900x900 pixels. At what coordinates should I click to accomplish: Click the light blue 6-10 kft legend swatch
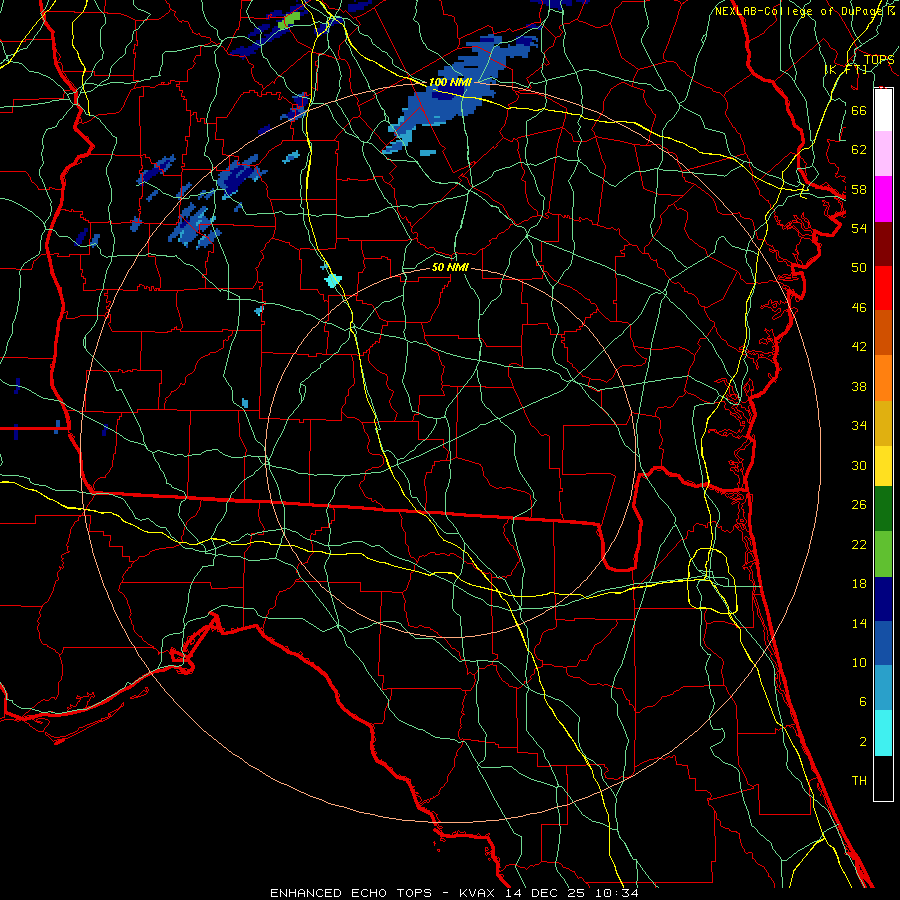[883, 688]
